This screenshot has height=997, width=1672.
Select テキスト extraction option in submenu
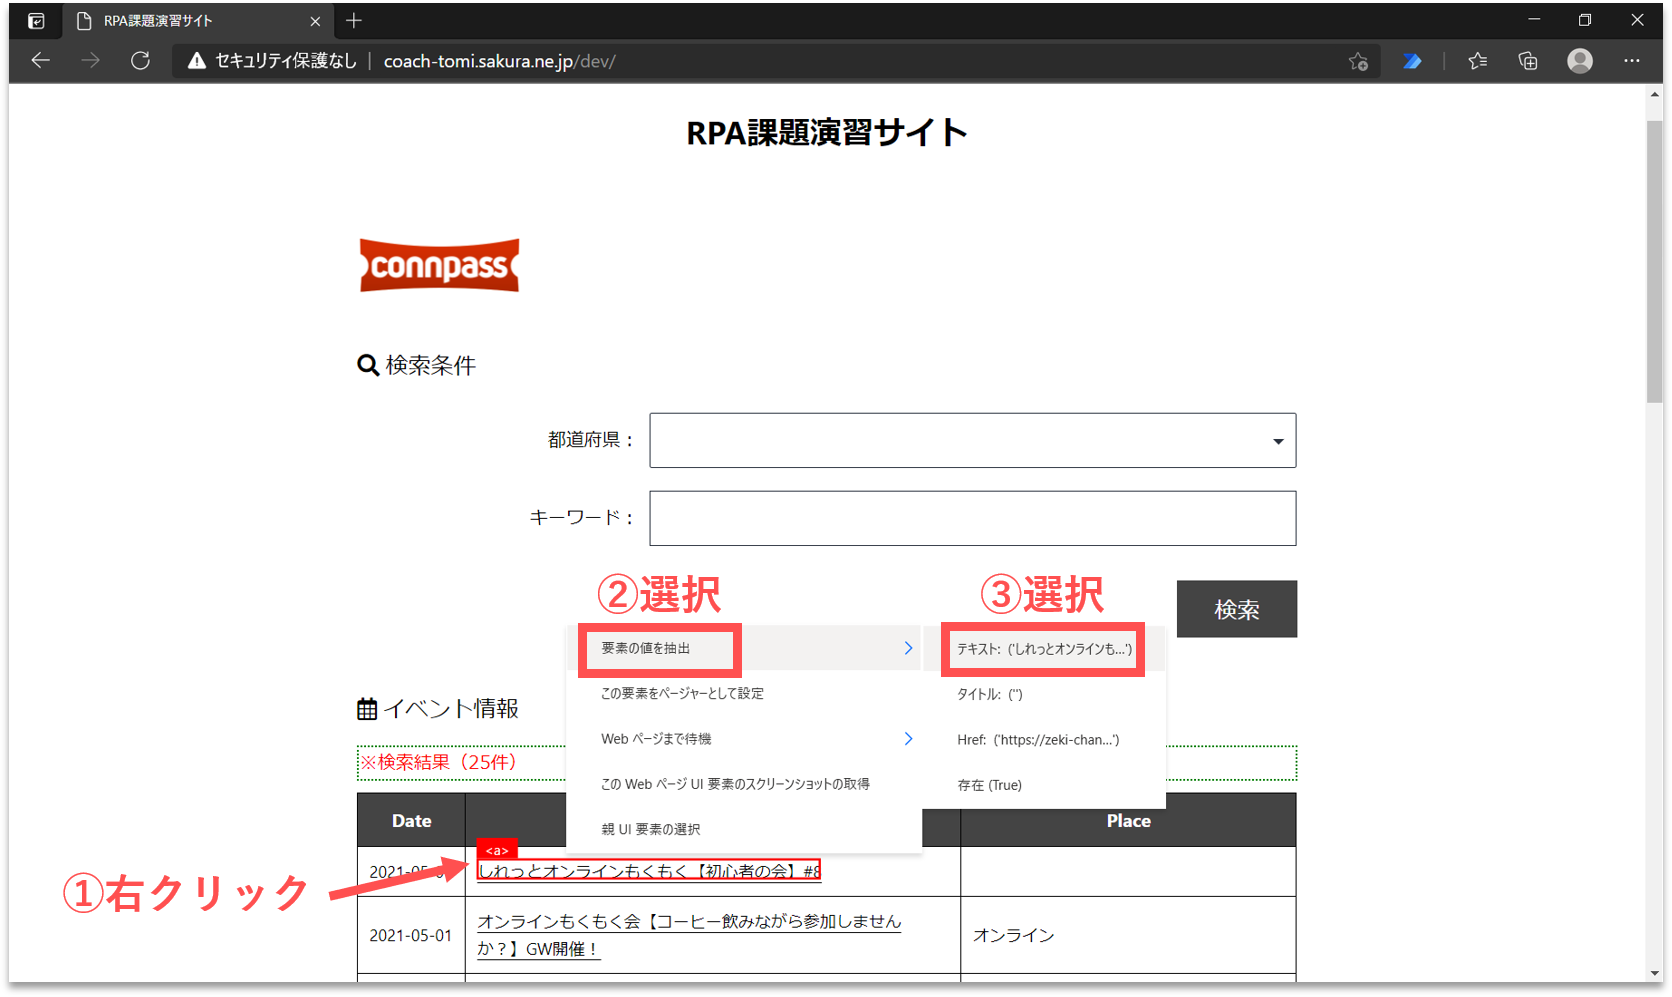pos(1044,649)
